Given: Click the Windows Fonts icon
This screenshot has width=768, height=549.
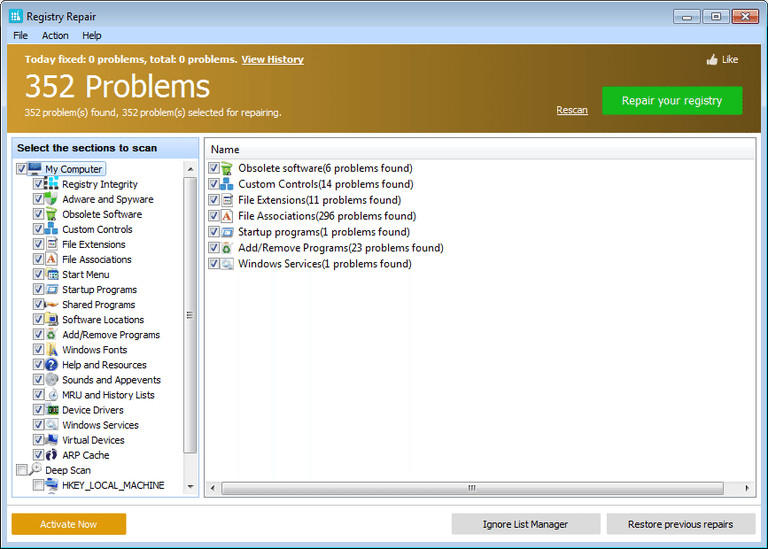Looking at the screenshot, I should tap(51, 350).
